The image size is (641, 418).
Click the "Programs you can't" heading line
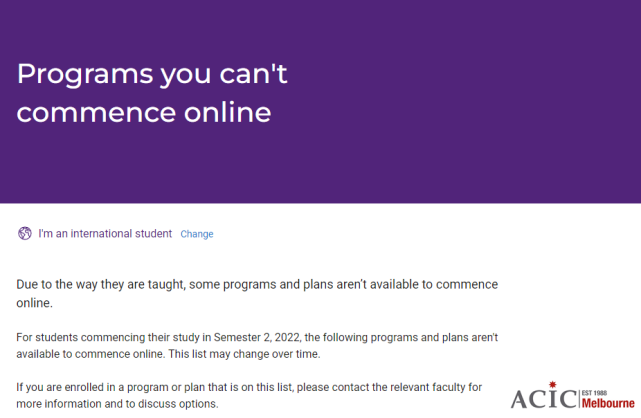152,74
